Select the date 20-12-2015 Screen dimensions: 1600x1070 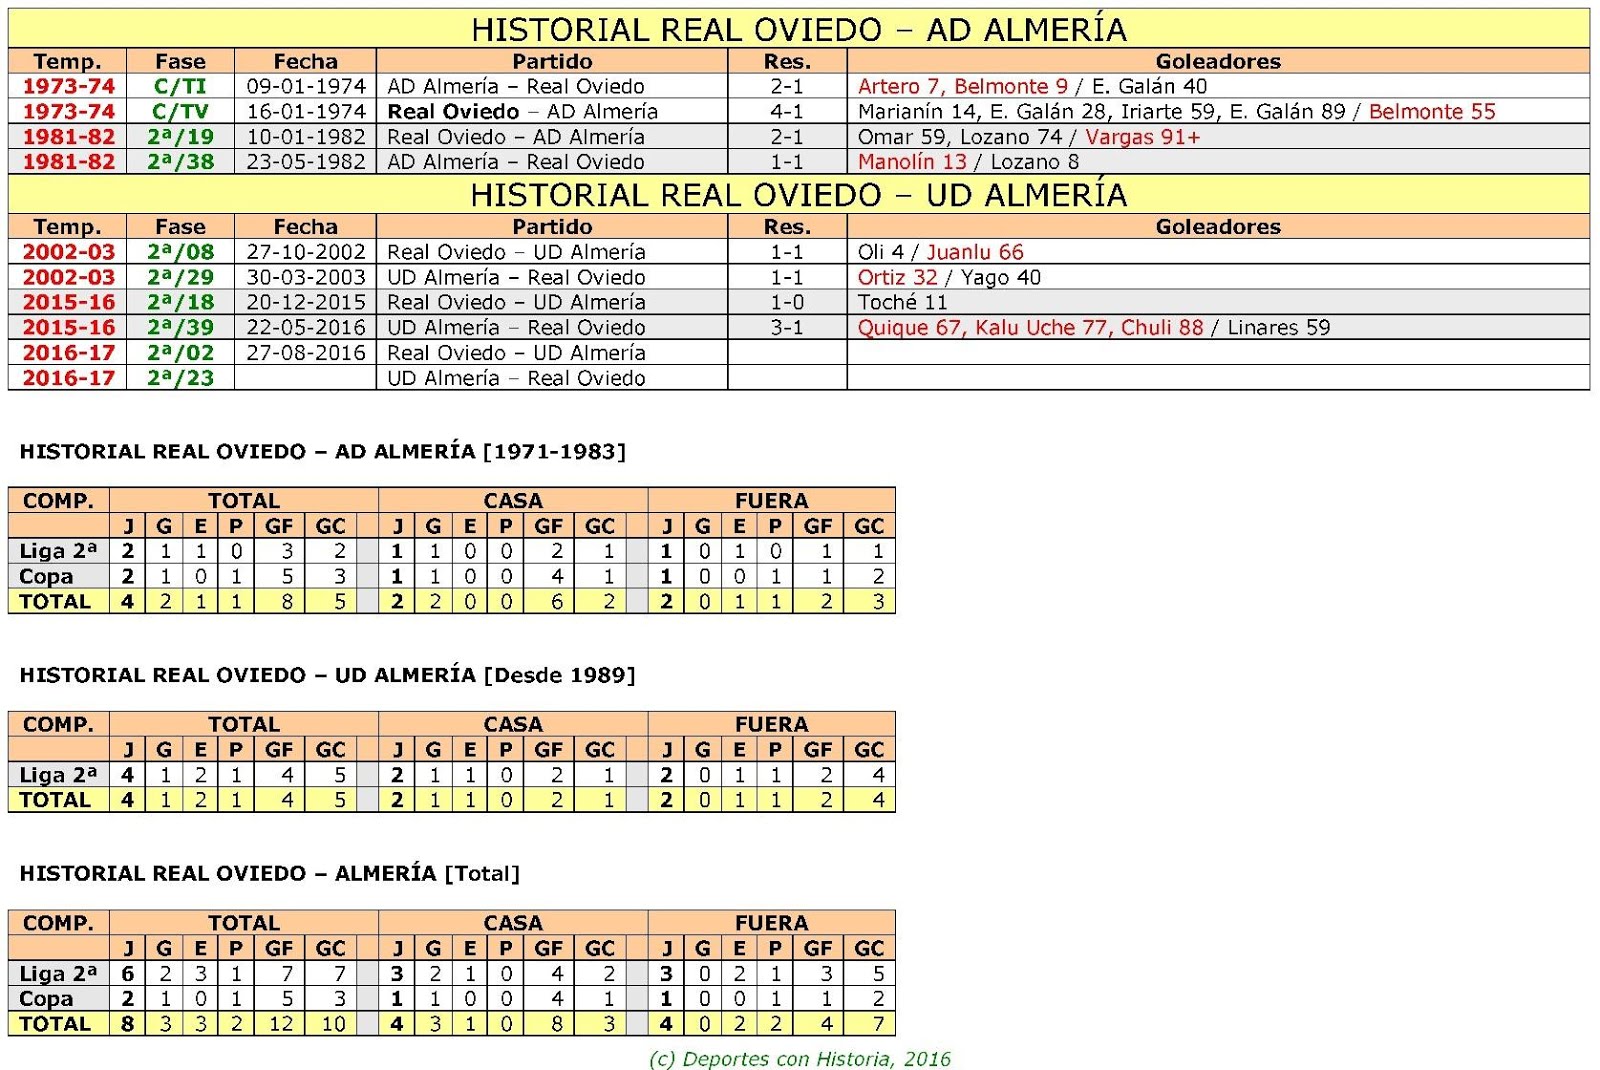(306, 302)
